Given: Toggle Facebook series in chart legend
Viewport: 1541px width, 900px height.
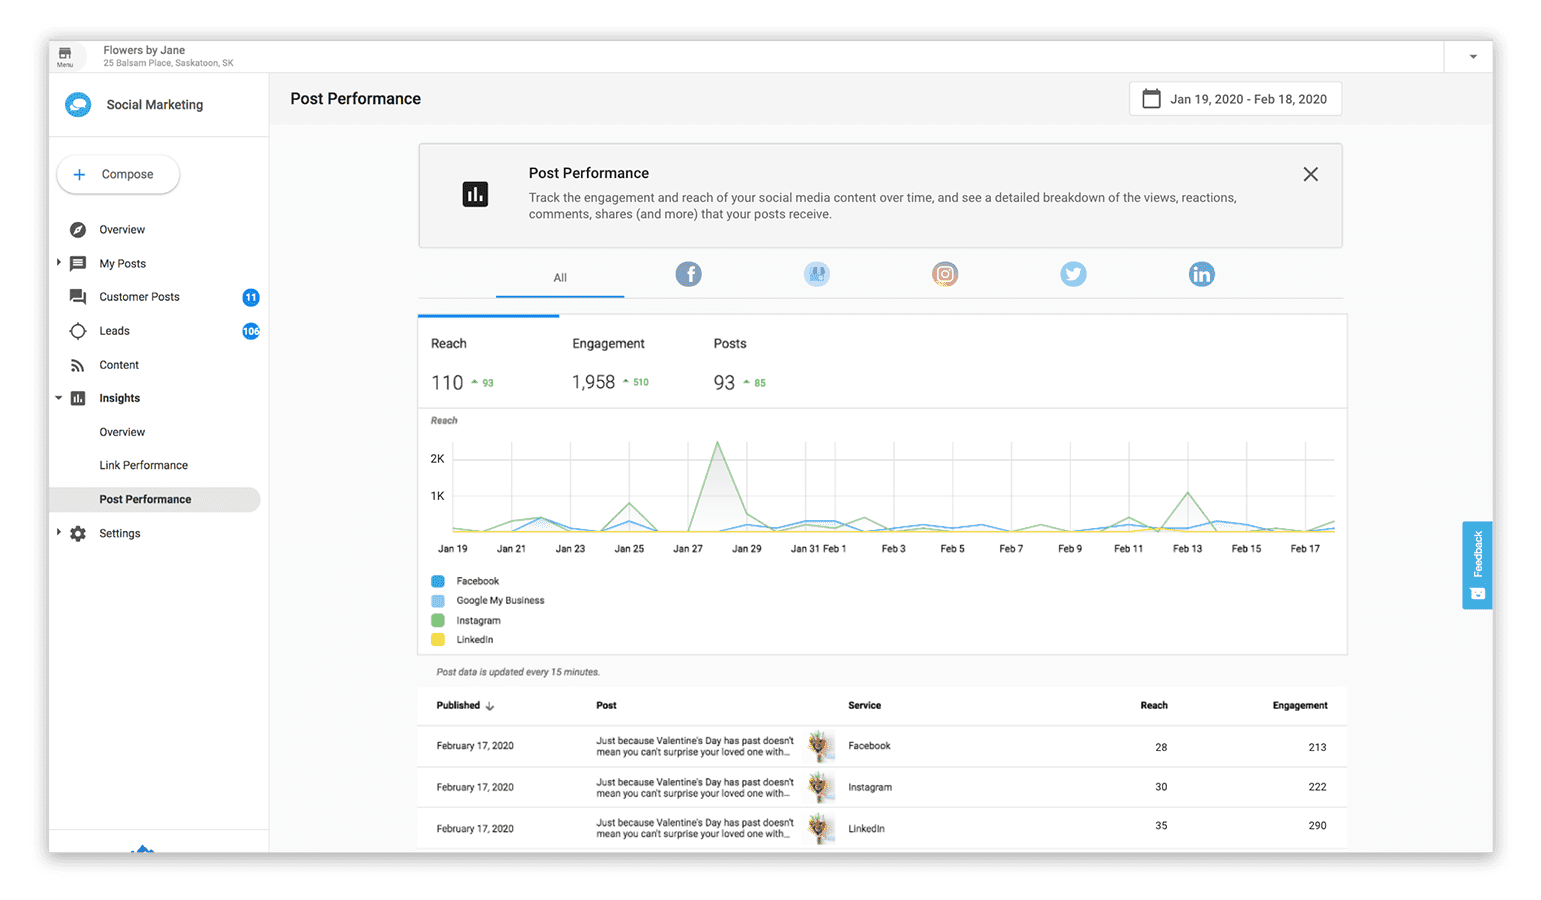Looking at the screenshot, I should click(477, 581).
